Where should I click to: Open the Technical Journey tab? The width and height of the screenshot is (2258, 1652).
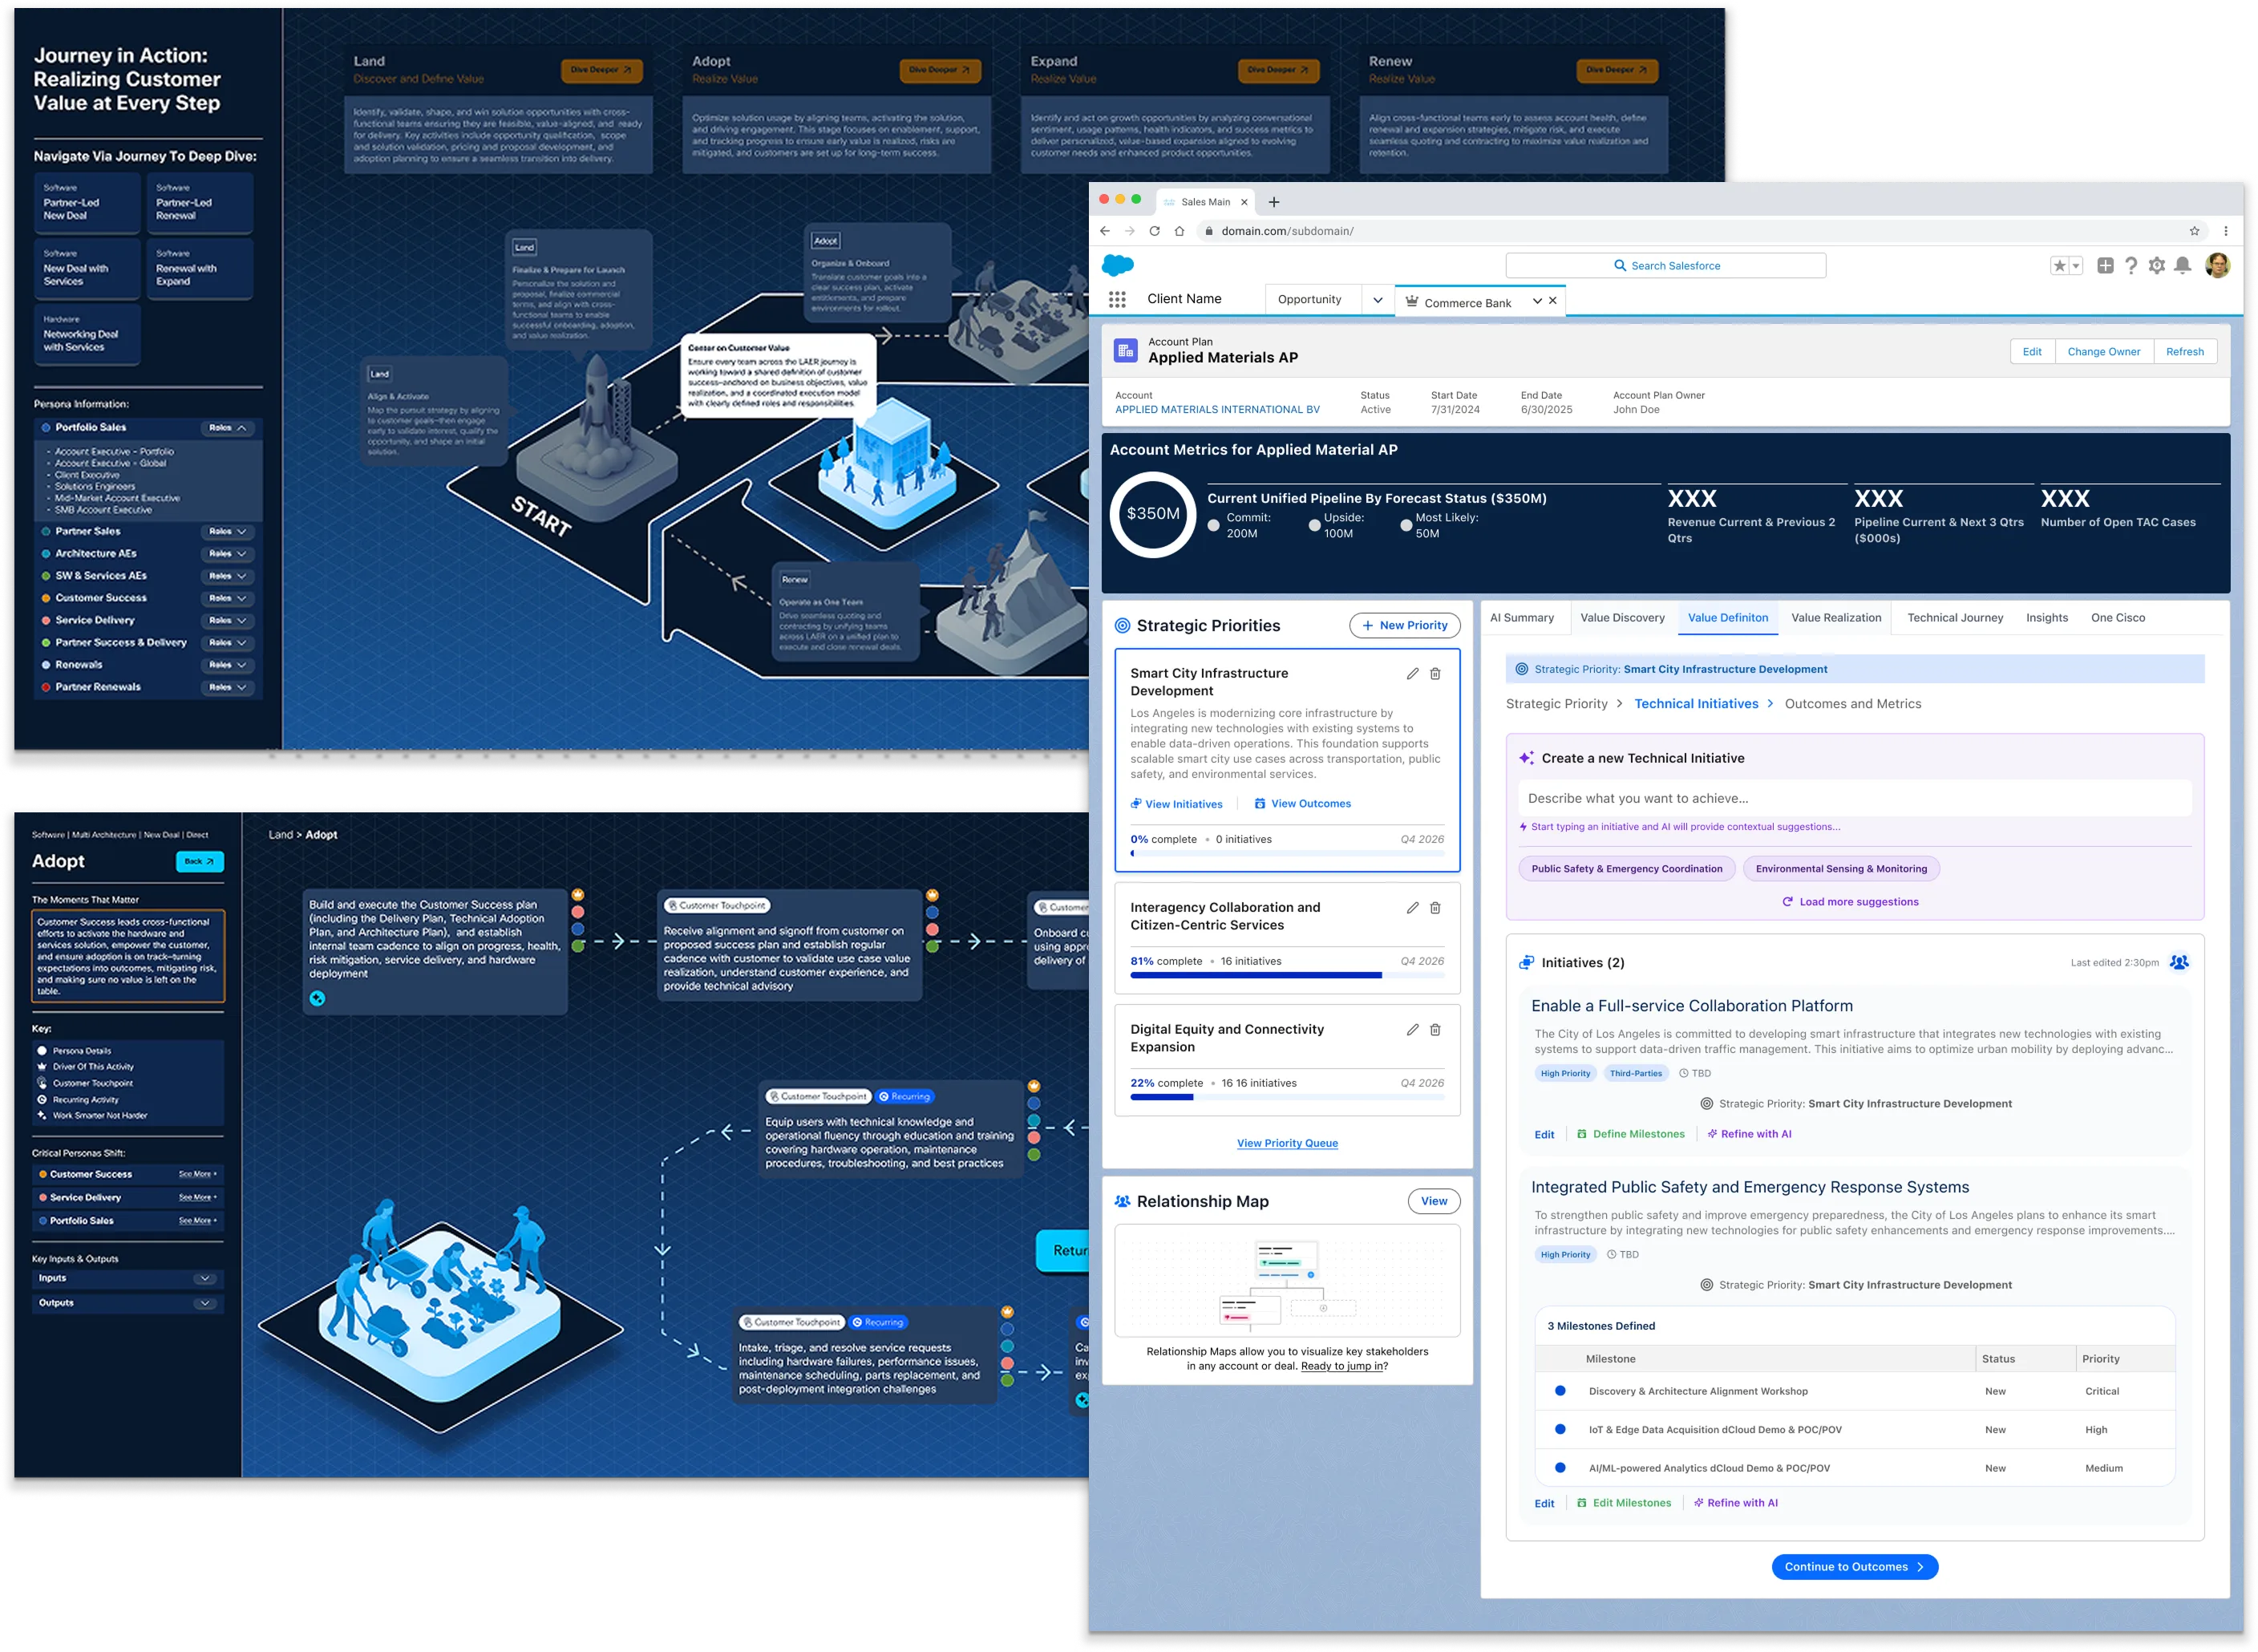tap(1954, 618)
